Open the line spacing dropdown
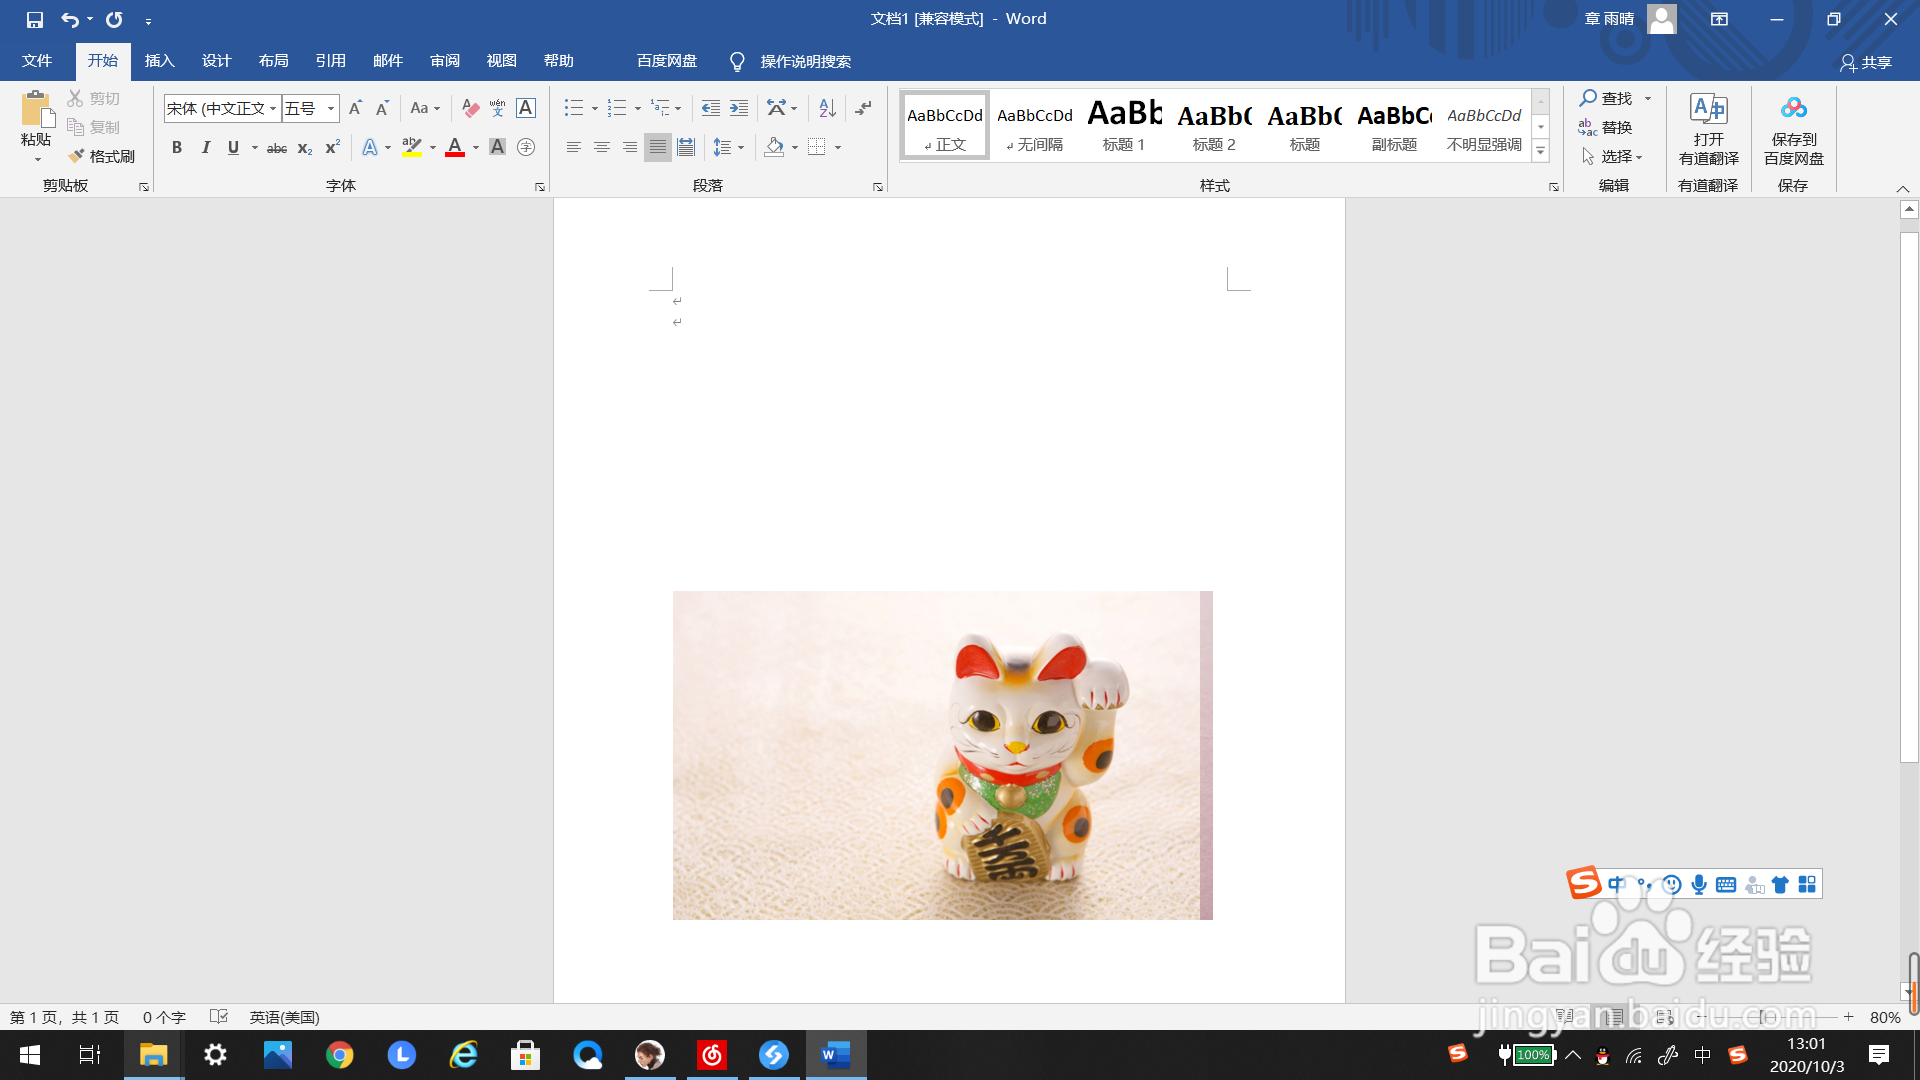Image resolution: width=1920 pixels, height=1080 pixels. pyautogui.click(x=728, y=148)
